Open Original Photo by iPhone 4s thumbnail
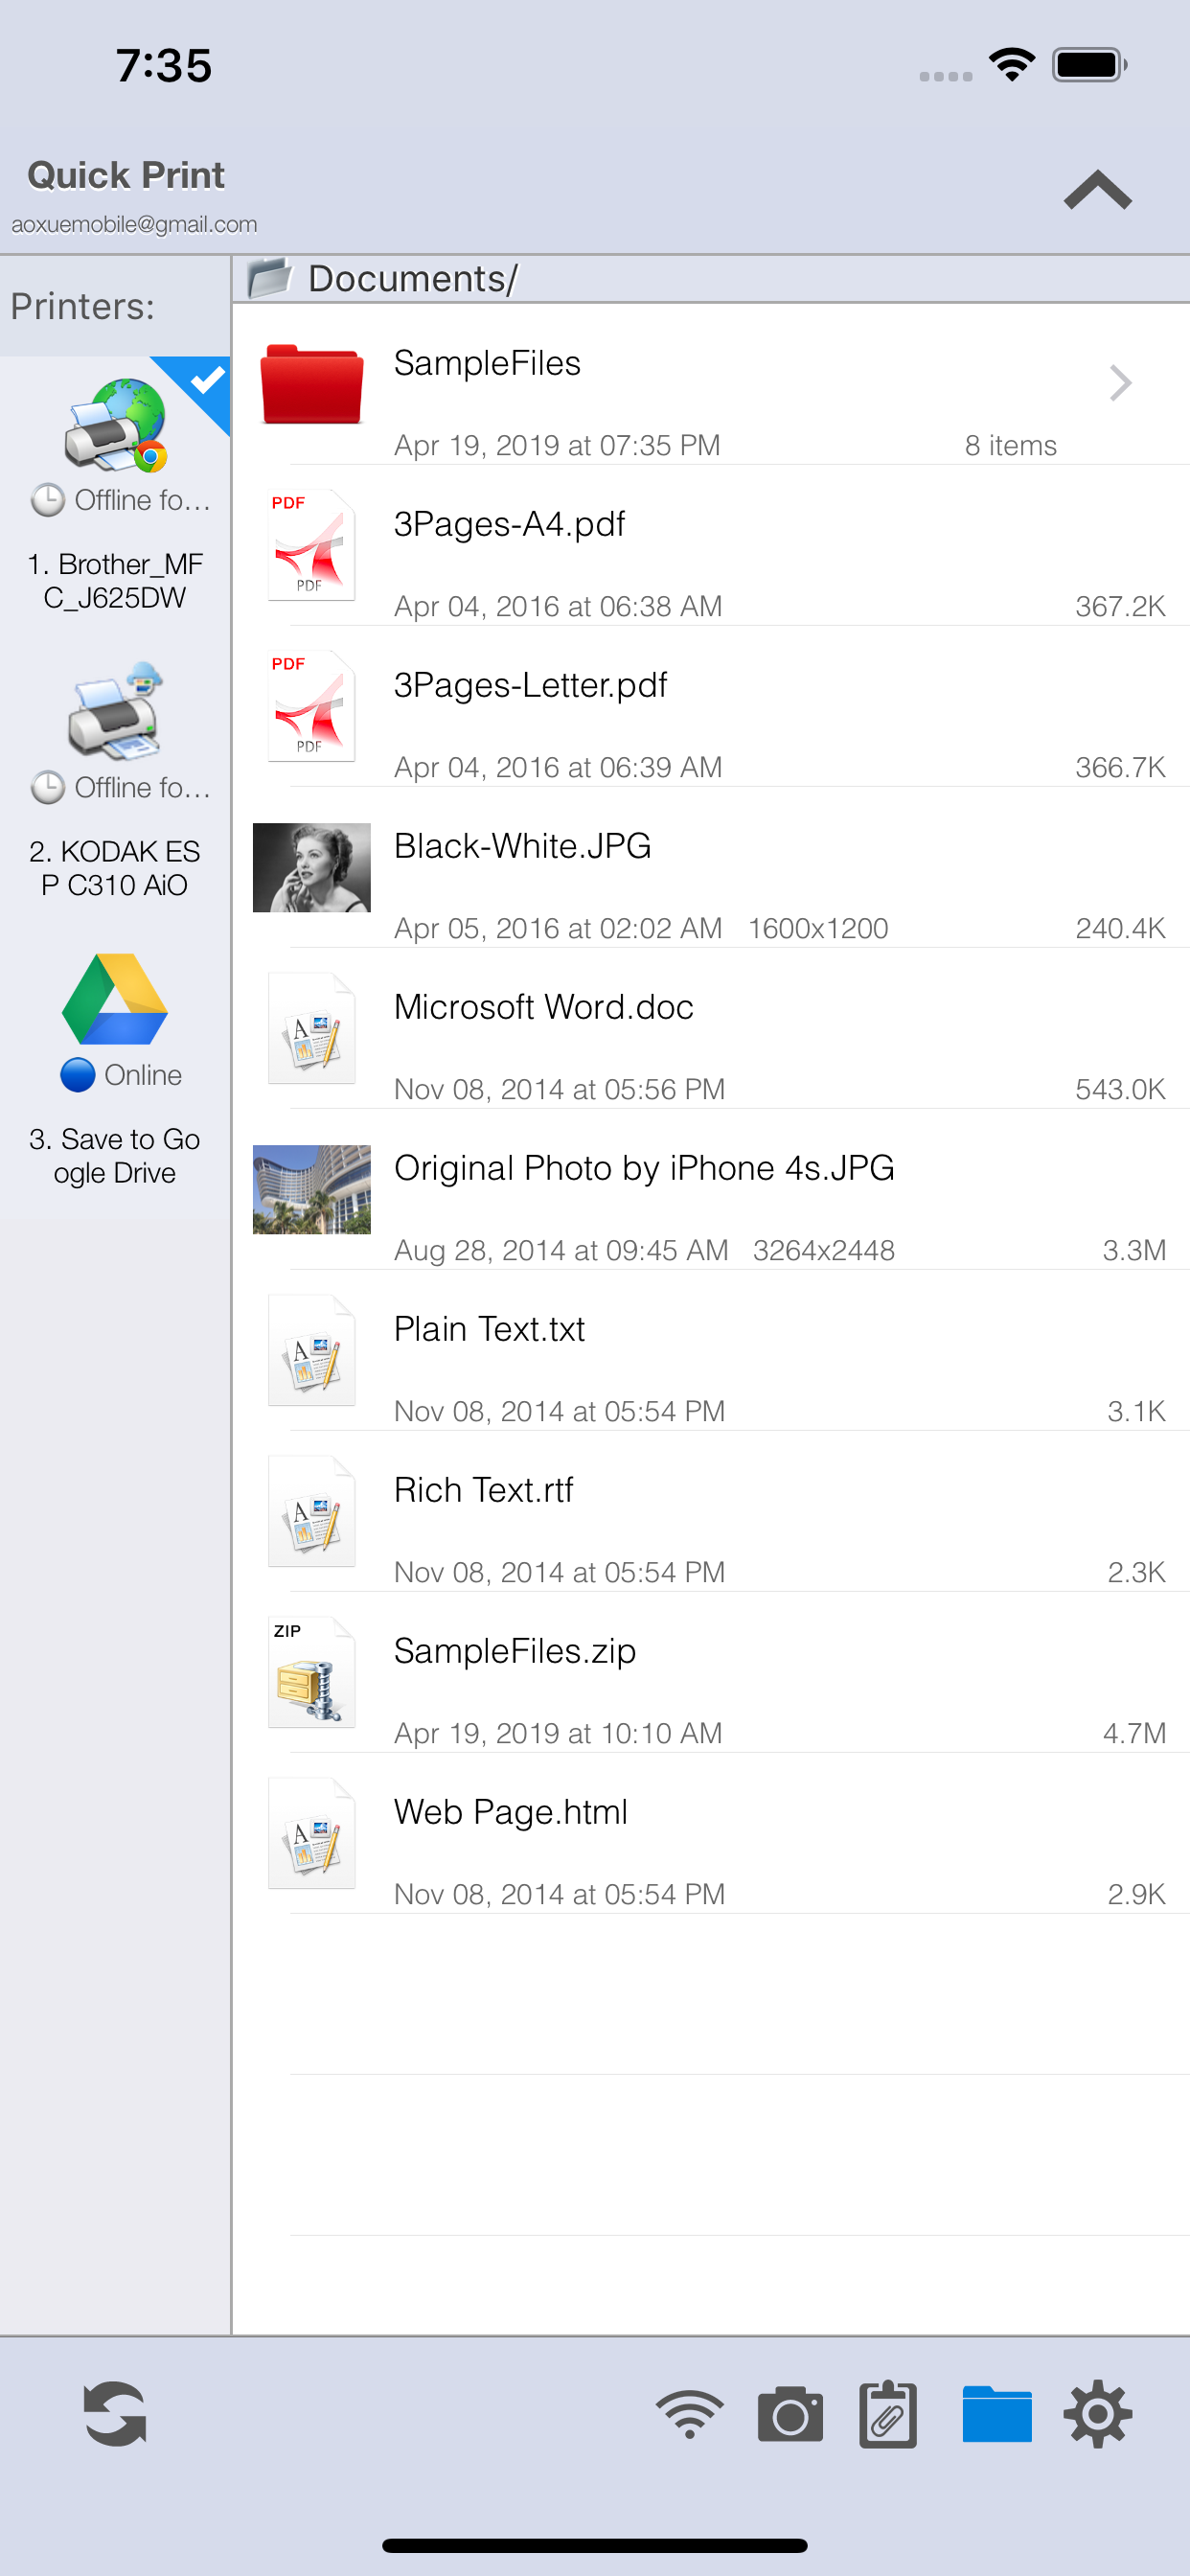Viewport: 1190px width, 2576px height. pyautogui.click(x=311, y=1189)
